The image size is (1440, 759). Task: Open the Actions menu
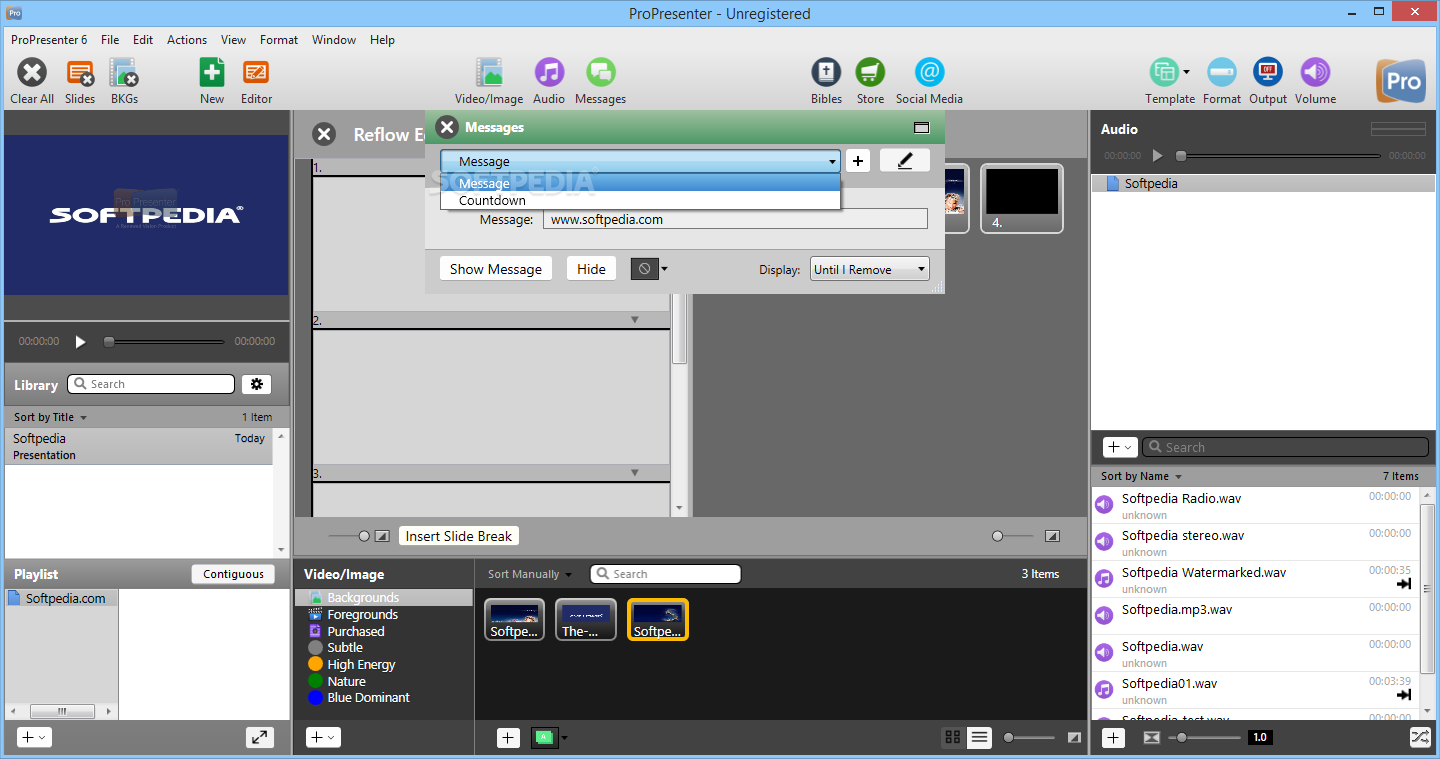pyautogui.click(x=187, y=40)
